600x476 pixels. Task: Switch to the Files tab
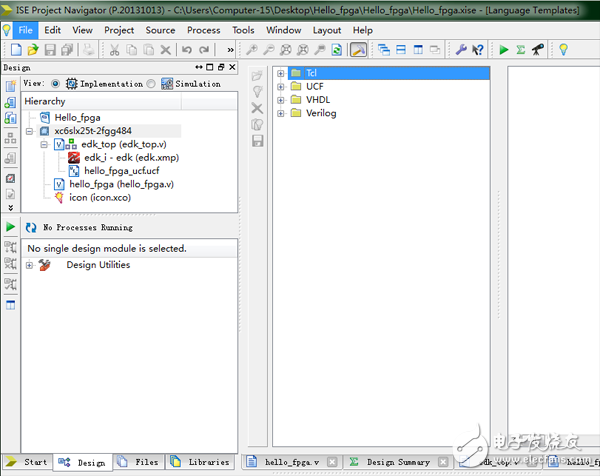tap(138, 463)
